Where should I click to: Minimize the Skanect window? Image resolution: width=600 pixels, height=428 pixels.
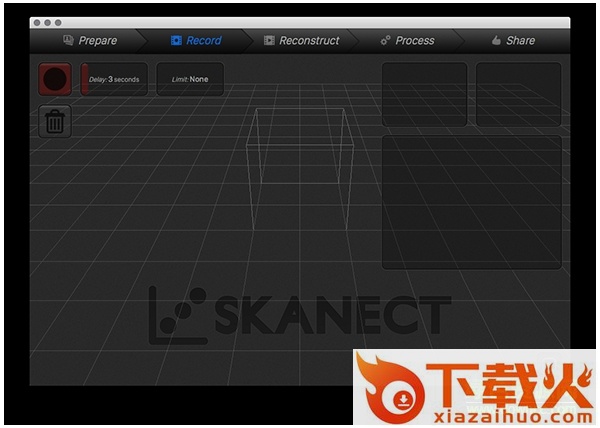(x=47, y=23)
